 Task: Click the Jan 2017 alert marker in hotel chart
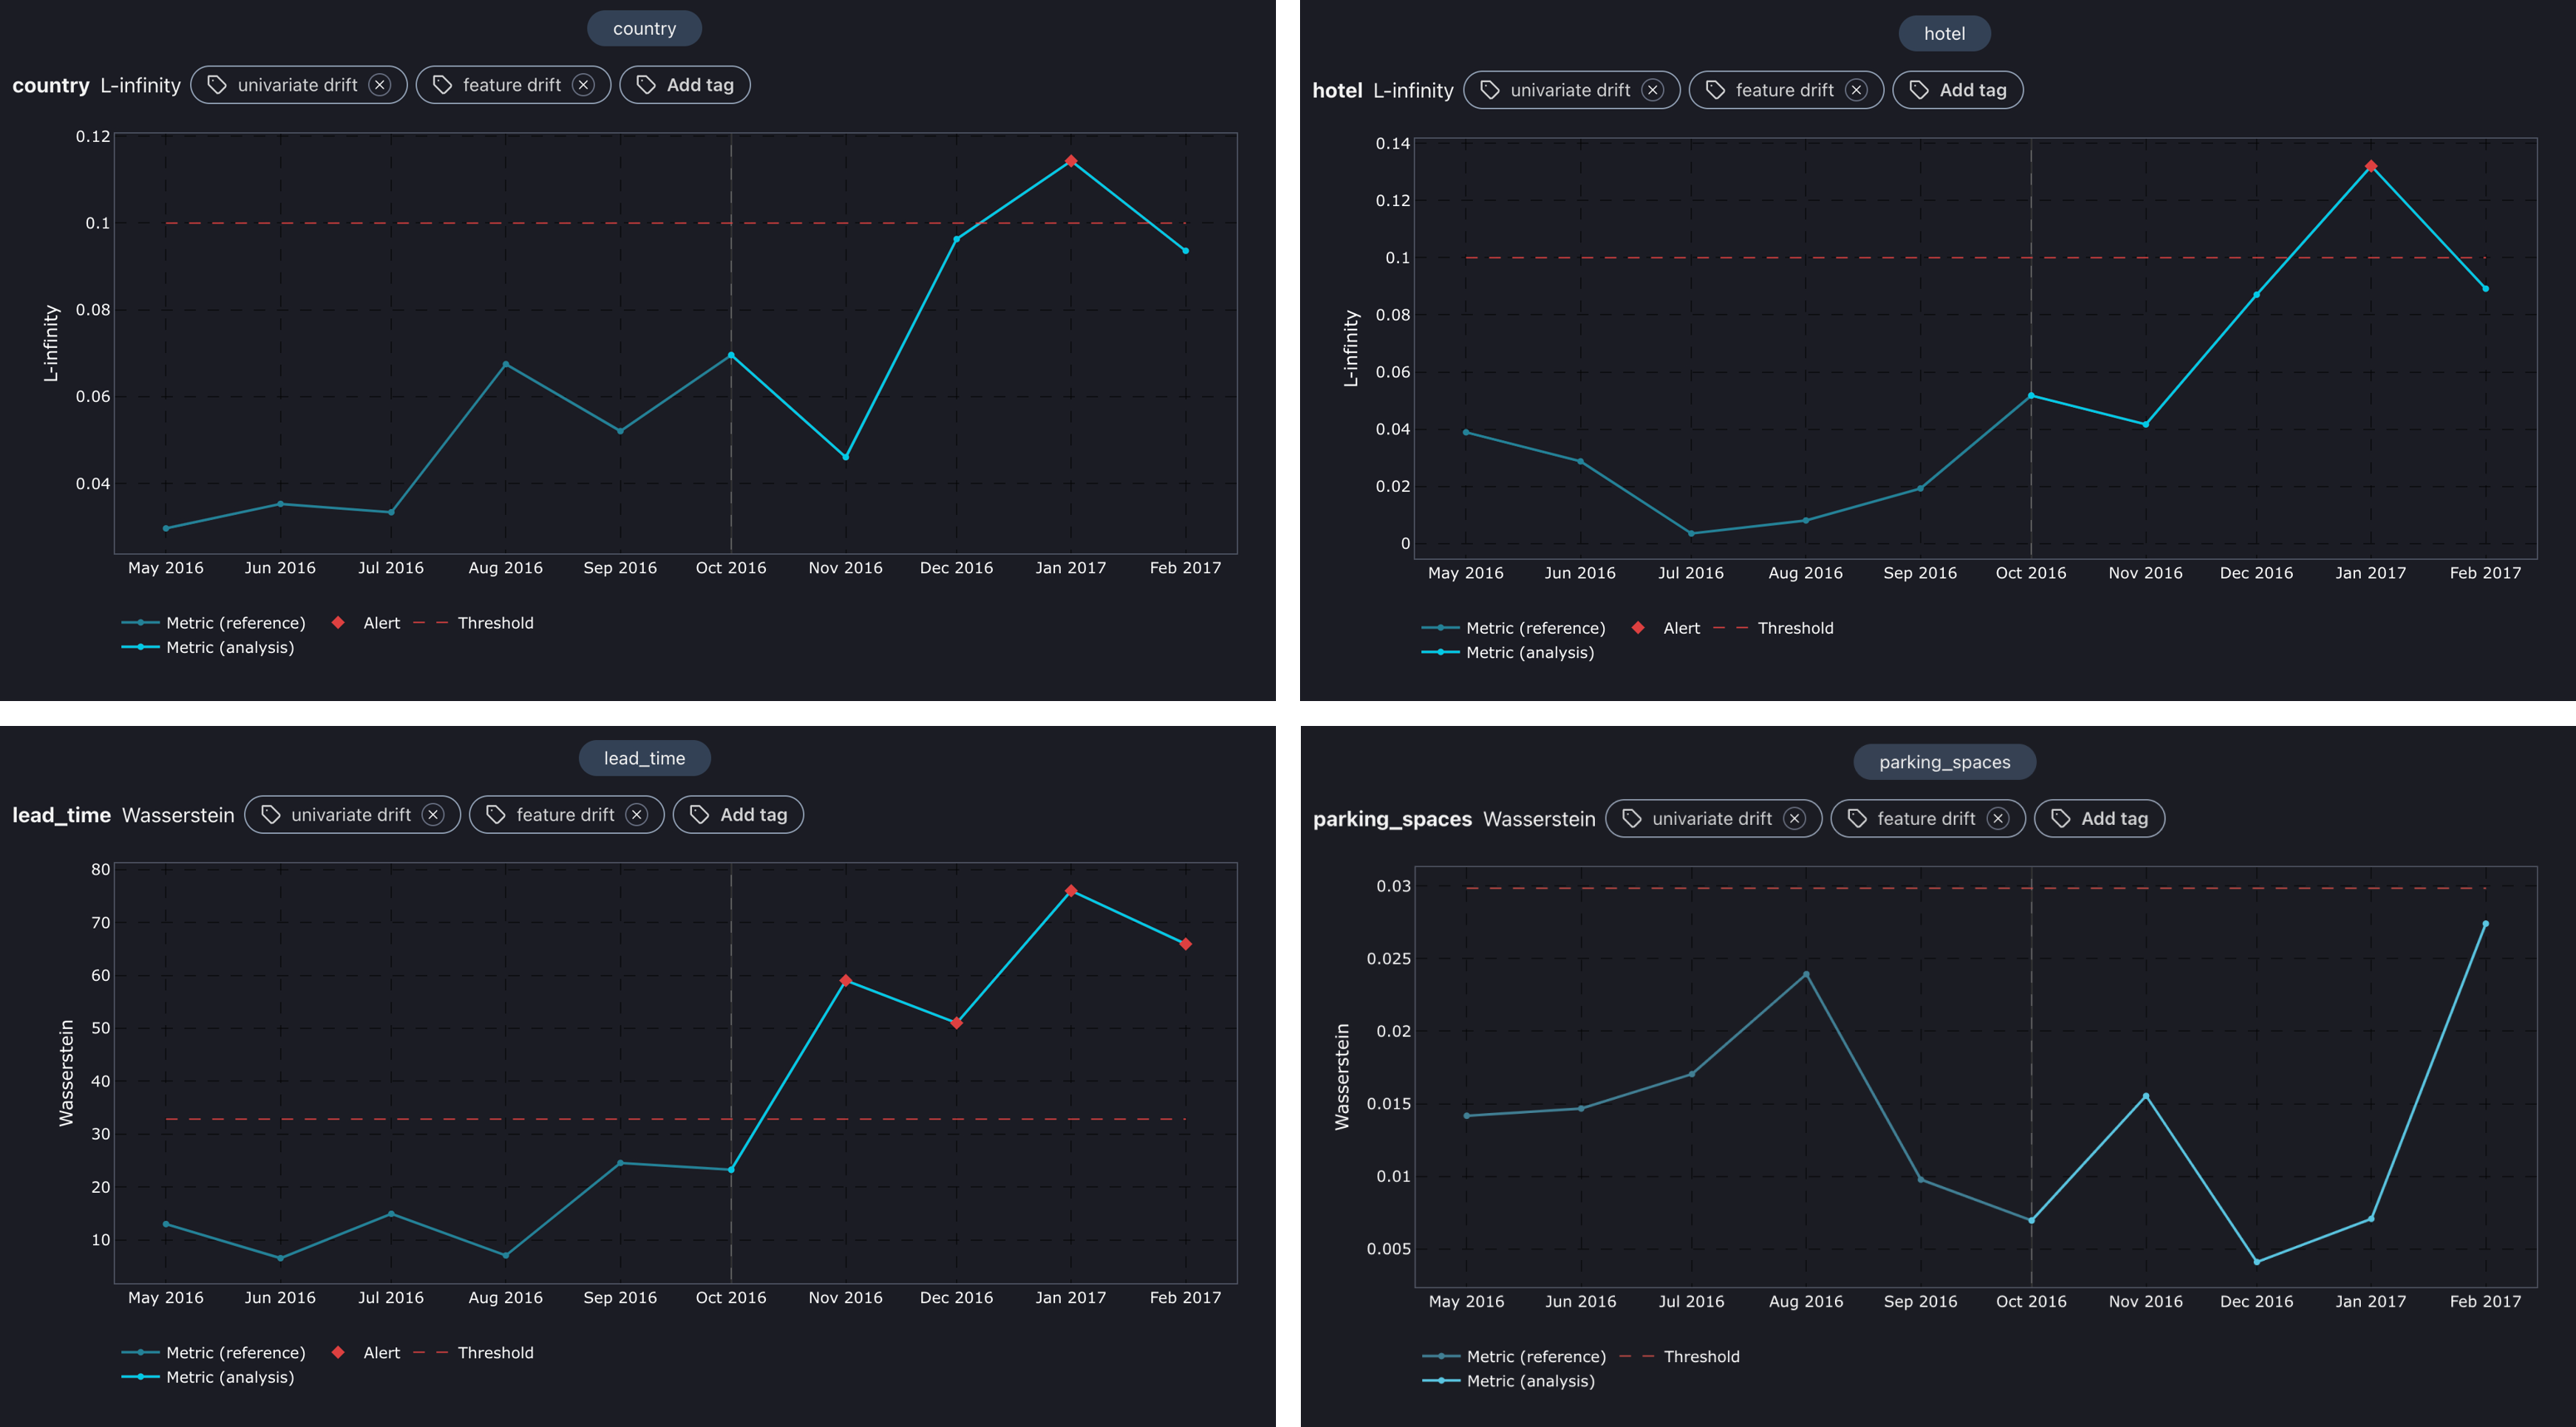2371,166
